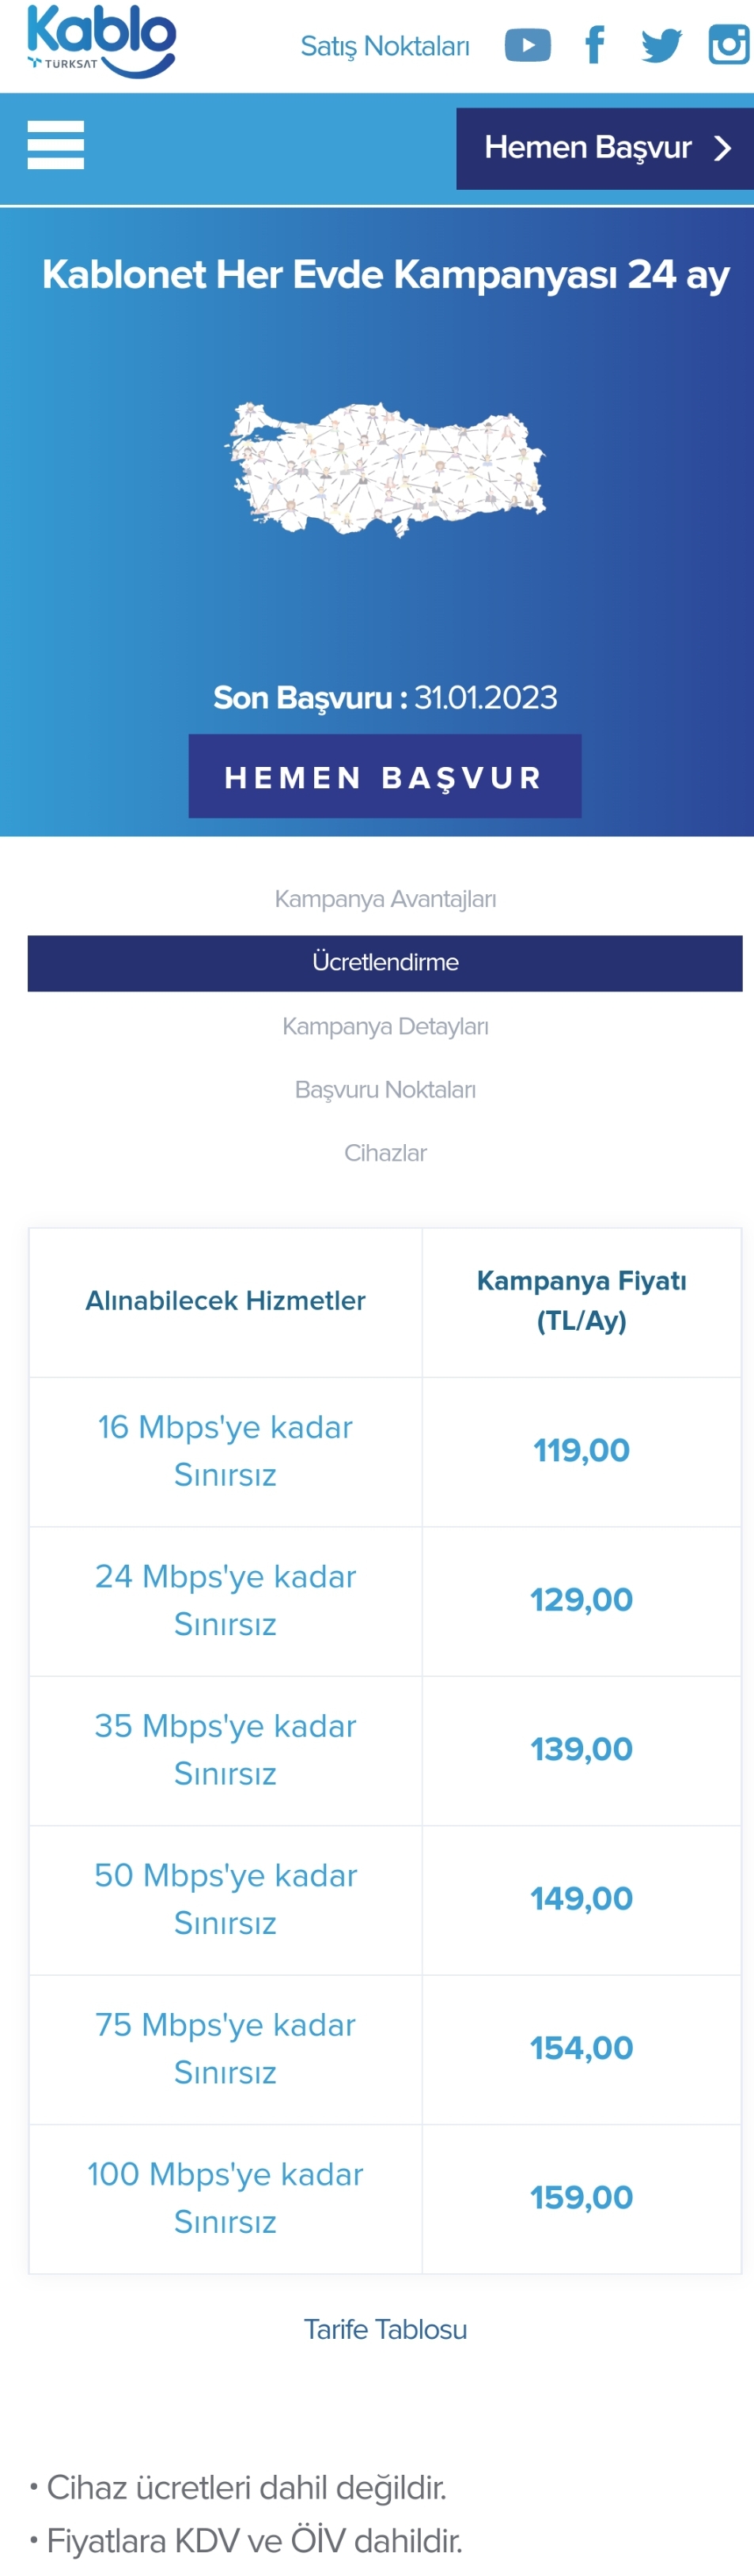This screenshot has width=754, height=2576.
Task: Open the Instagram social icon
Action: (730, 45)
